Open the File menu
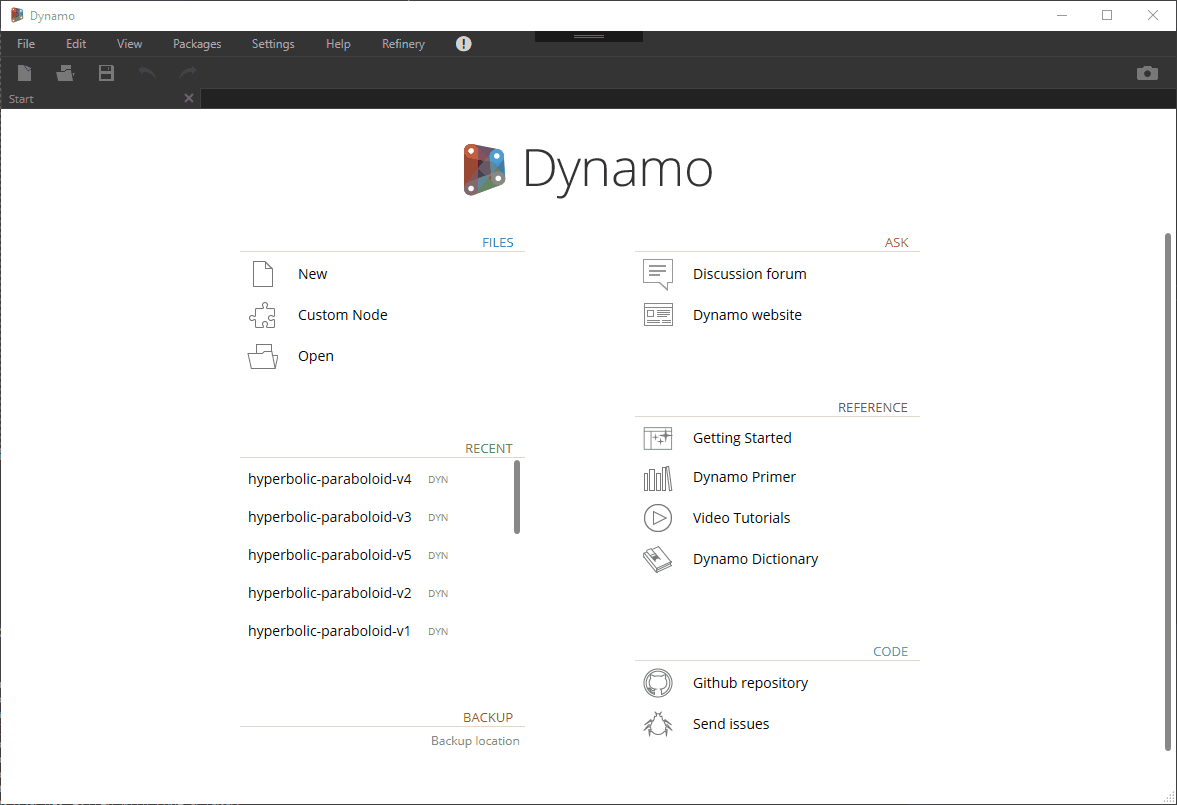 coord(26,44)
